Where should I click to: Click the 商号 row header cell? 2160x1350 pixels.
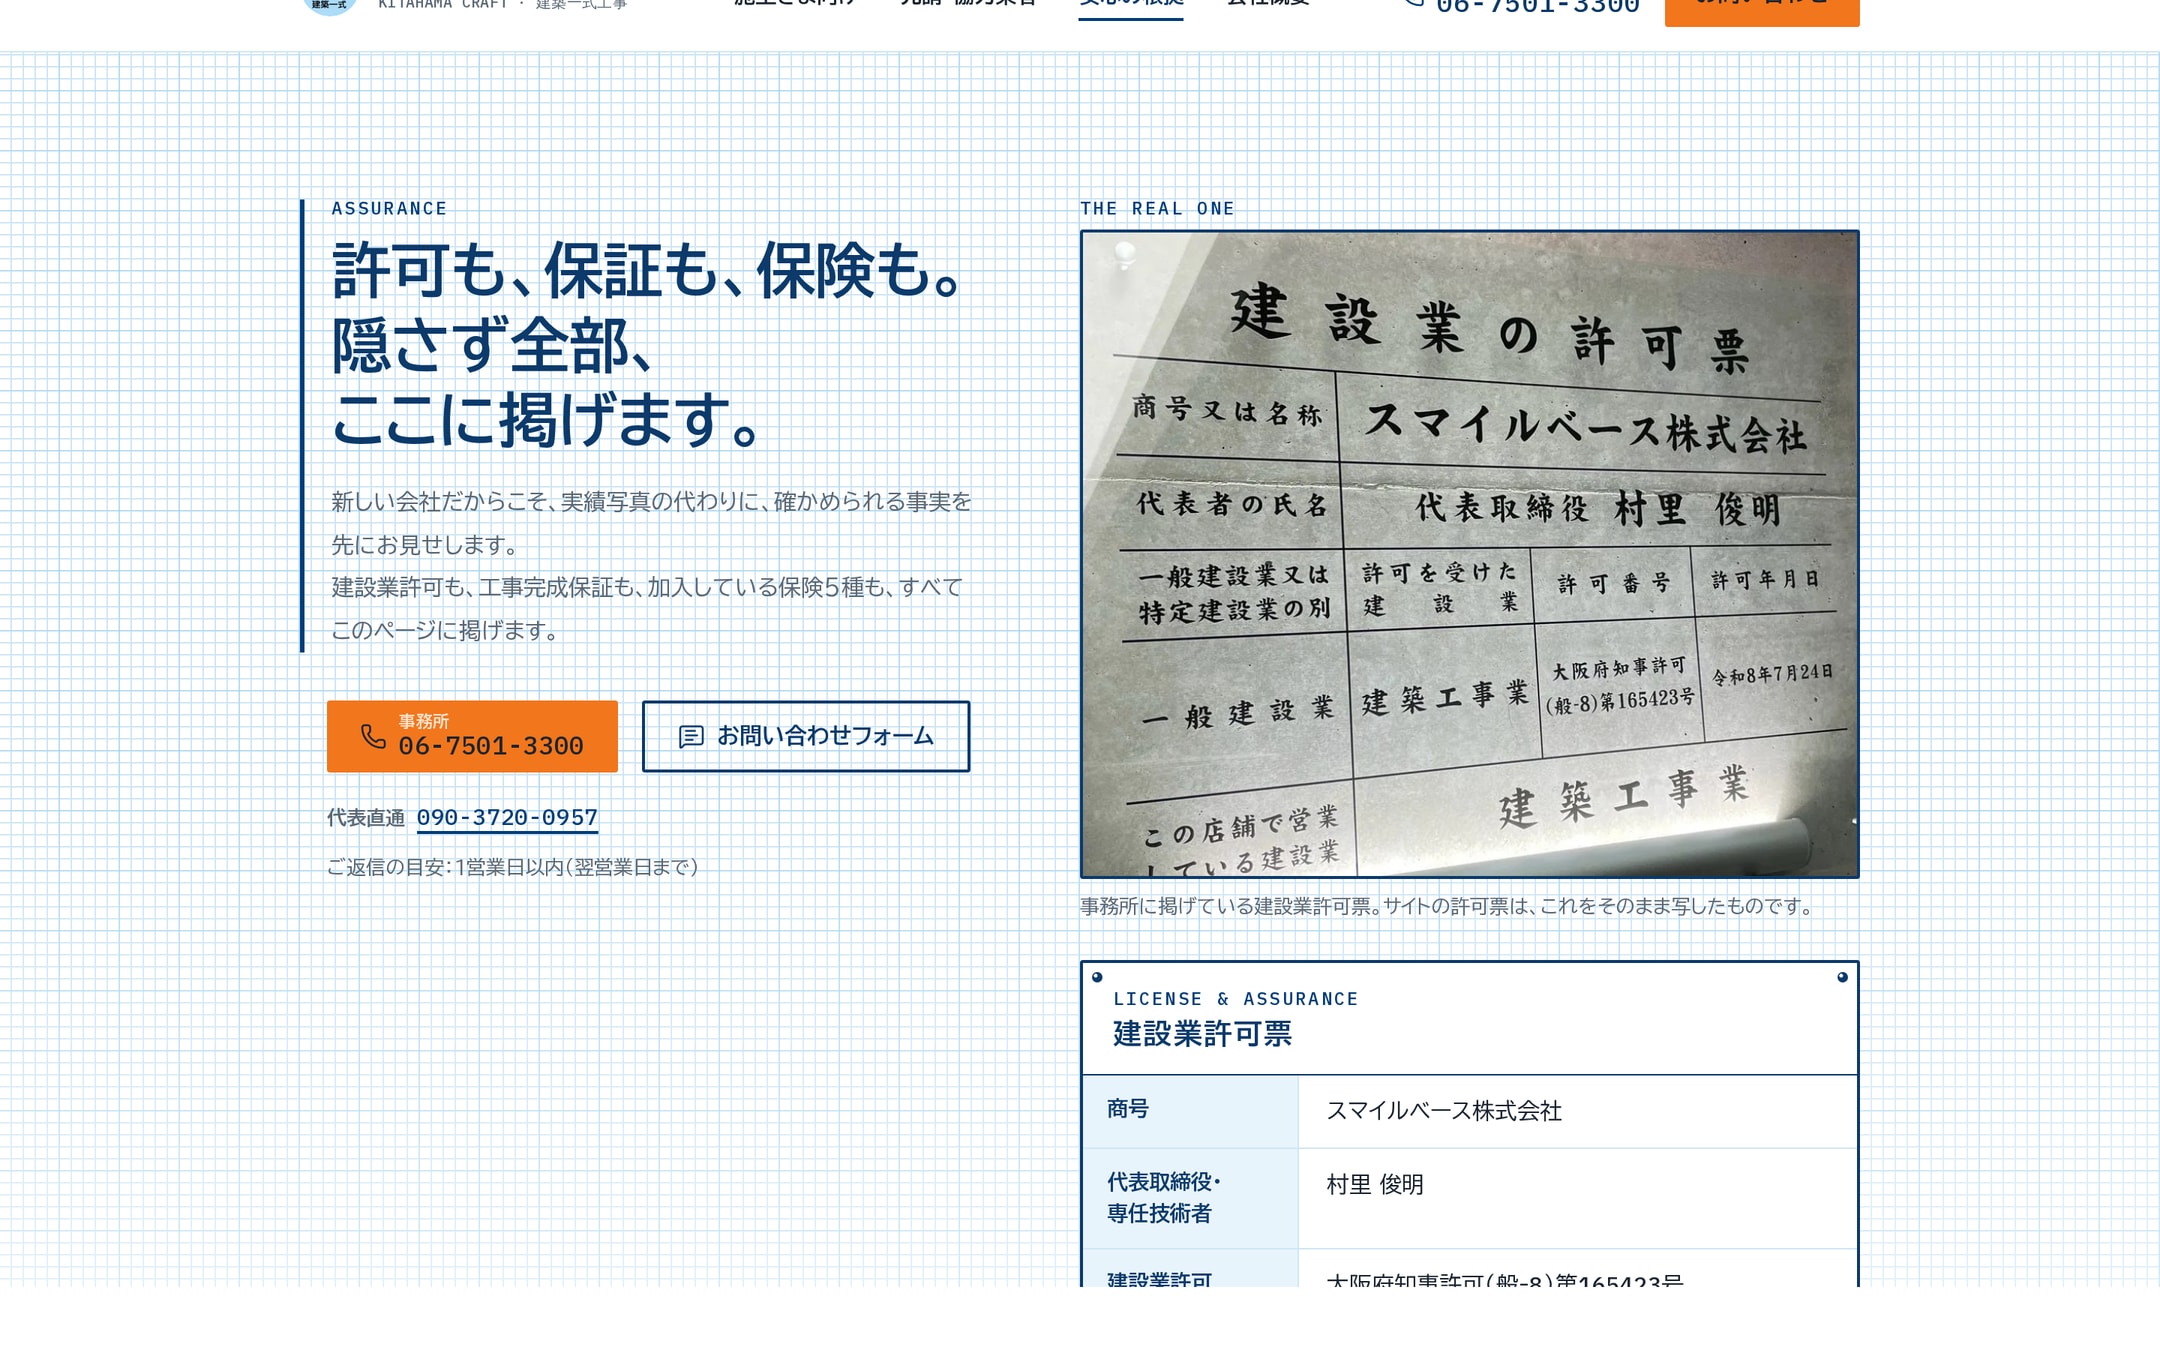(x=1190, y=1111)
